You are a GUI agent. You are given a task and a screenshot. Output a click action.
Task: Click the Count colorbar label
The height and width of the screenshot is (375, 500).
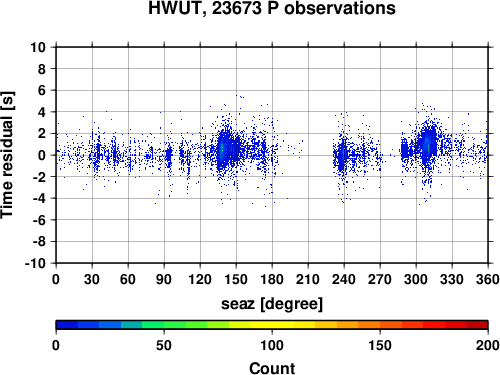click(x=272, y=368)
